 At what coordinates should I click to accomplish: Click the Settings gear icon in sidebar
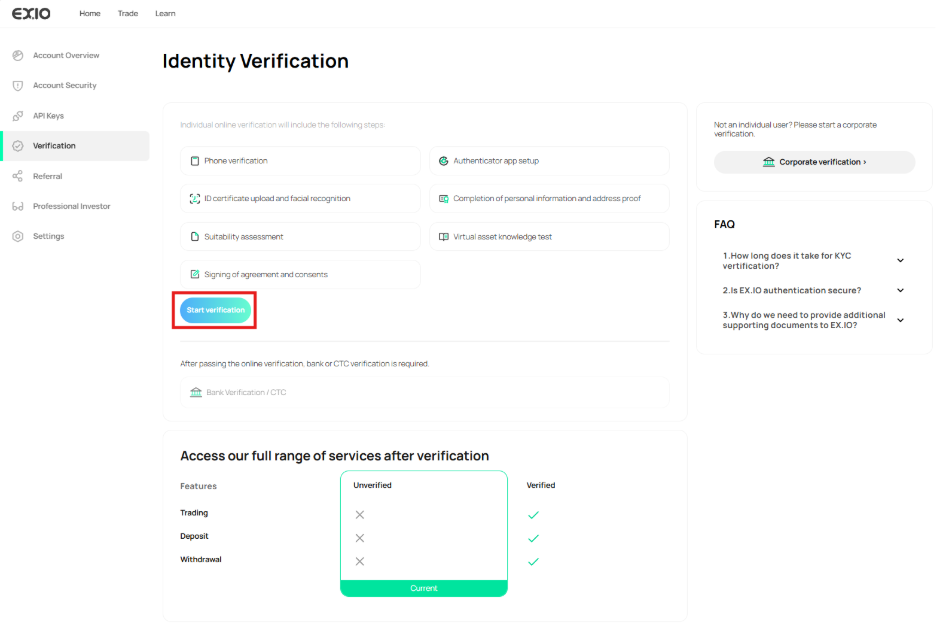(x=18, y=236)
